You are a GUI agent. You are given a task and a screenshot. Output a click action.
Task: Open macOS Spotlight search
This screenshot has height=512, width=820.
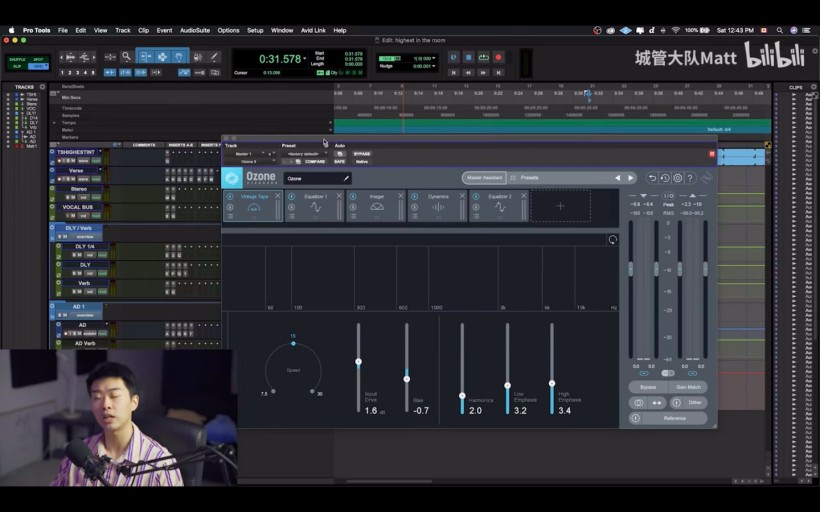tap(780, 30)
